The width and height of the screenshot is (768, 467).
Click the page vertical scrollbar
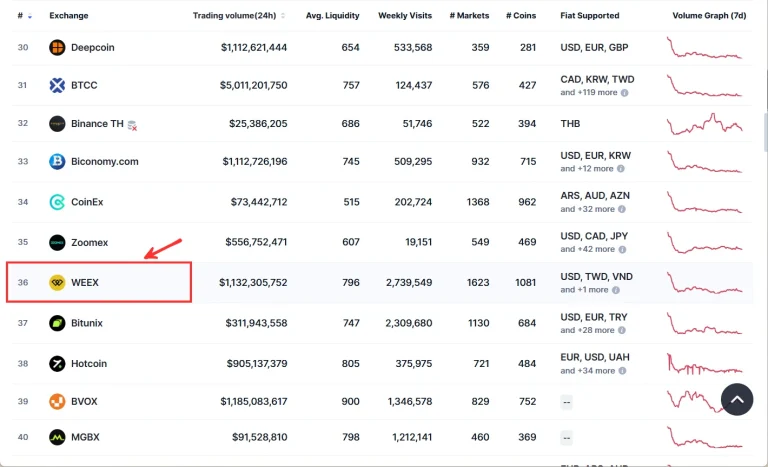click(765, 132)
